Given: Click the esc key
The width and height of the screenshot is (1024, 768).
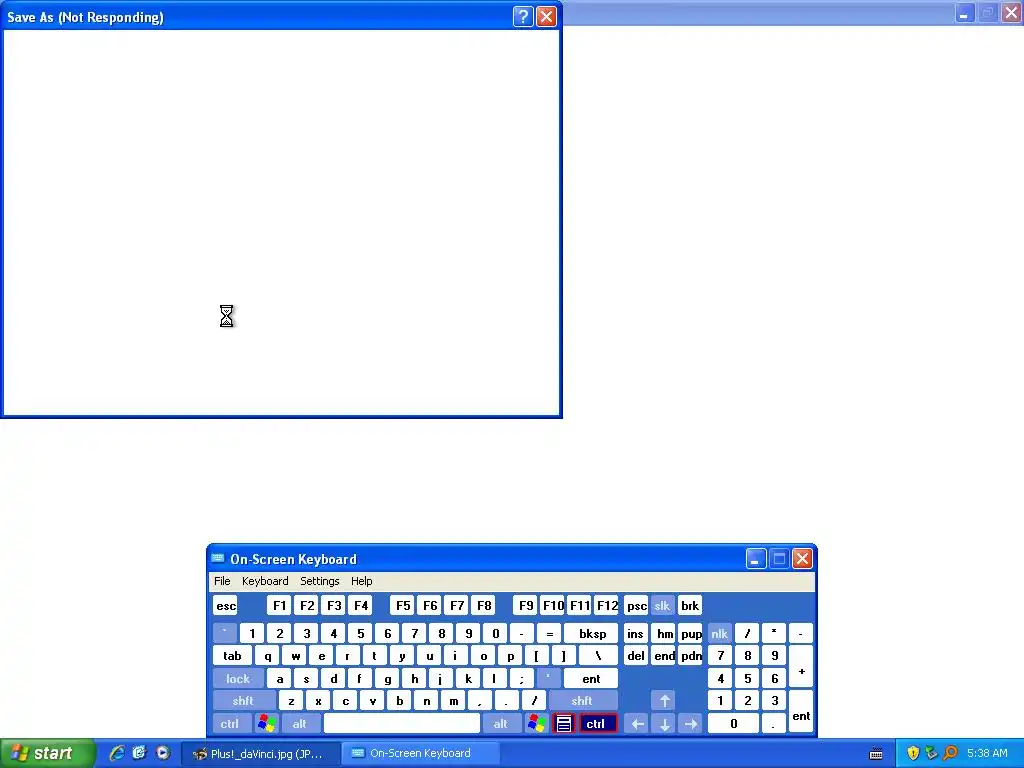Looking at the screenshot, I should (x=226, y=605).
